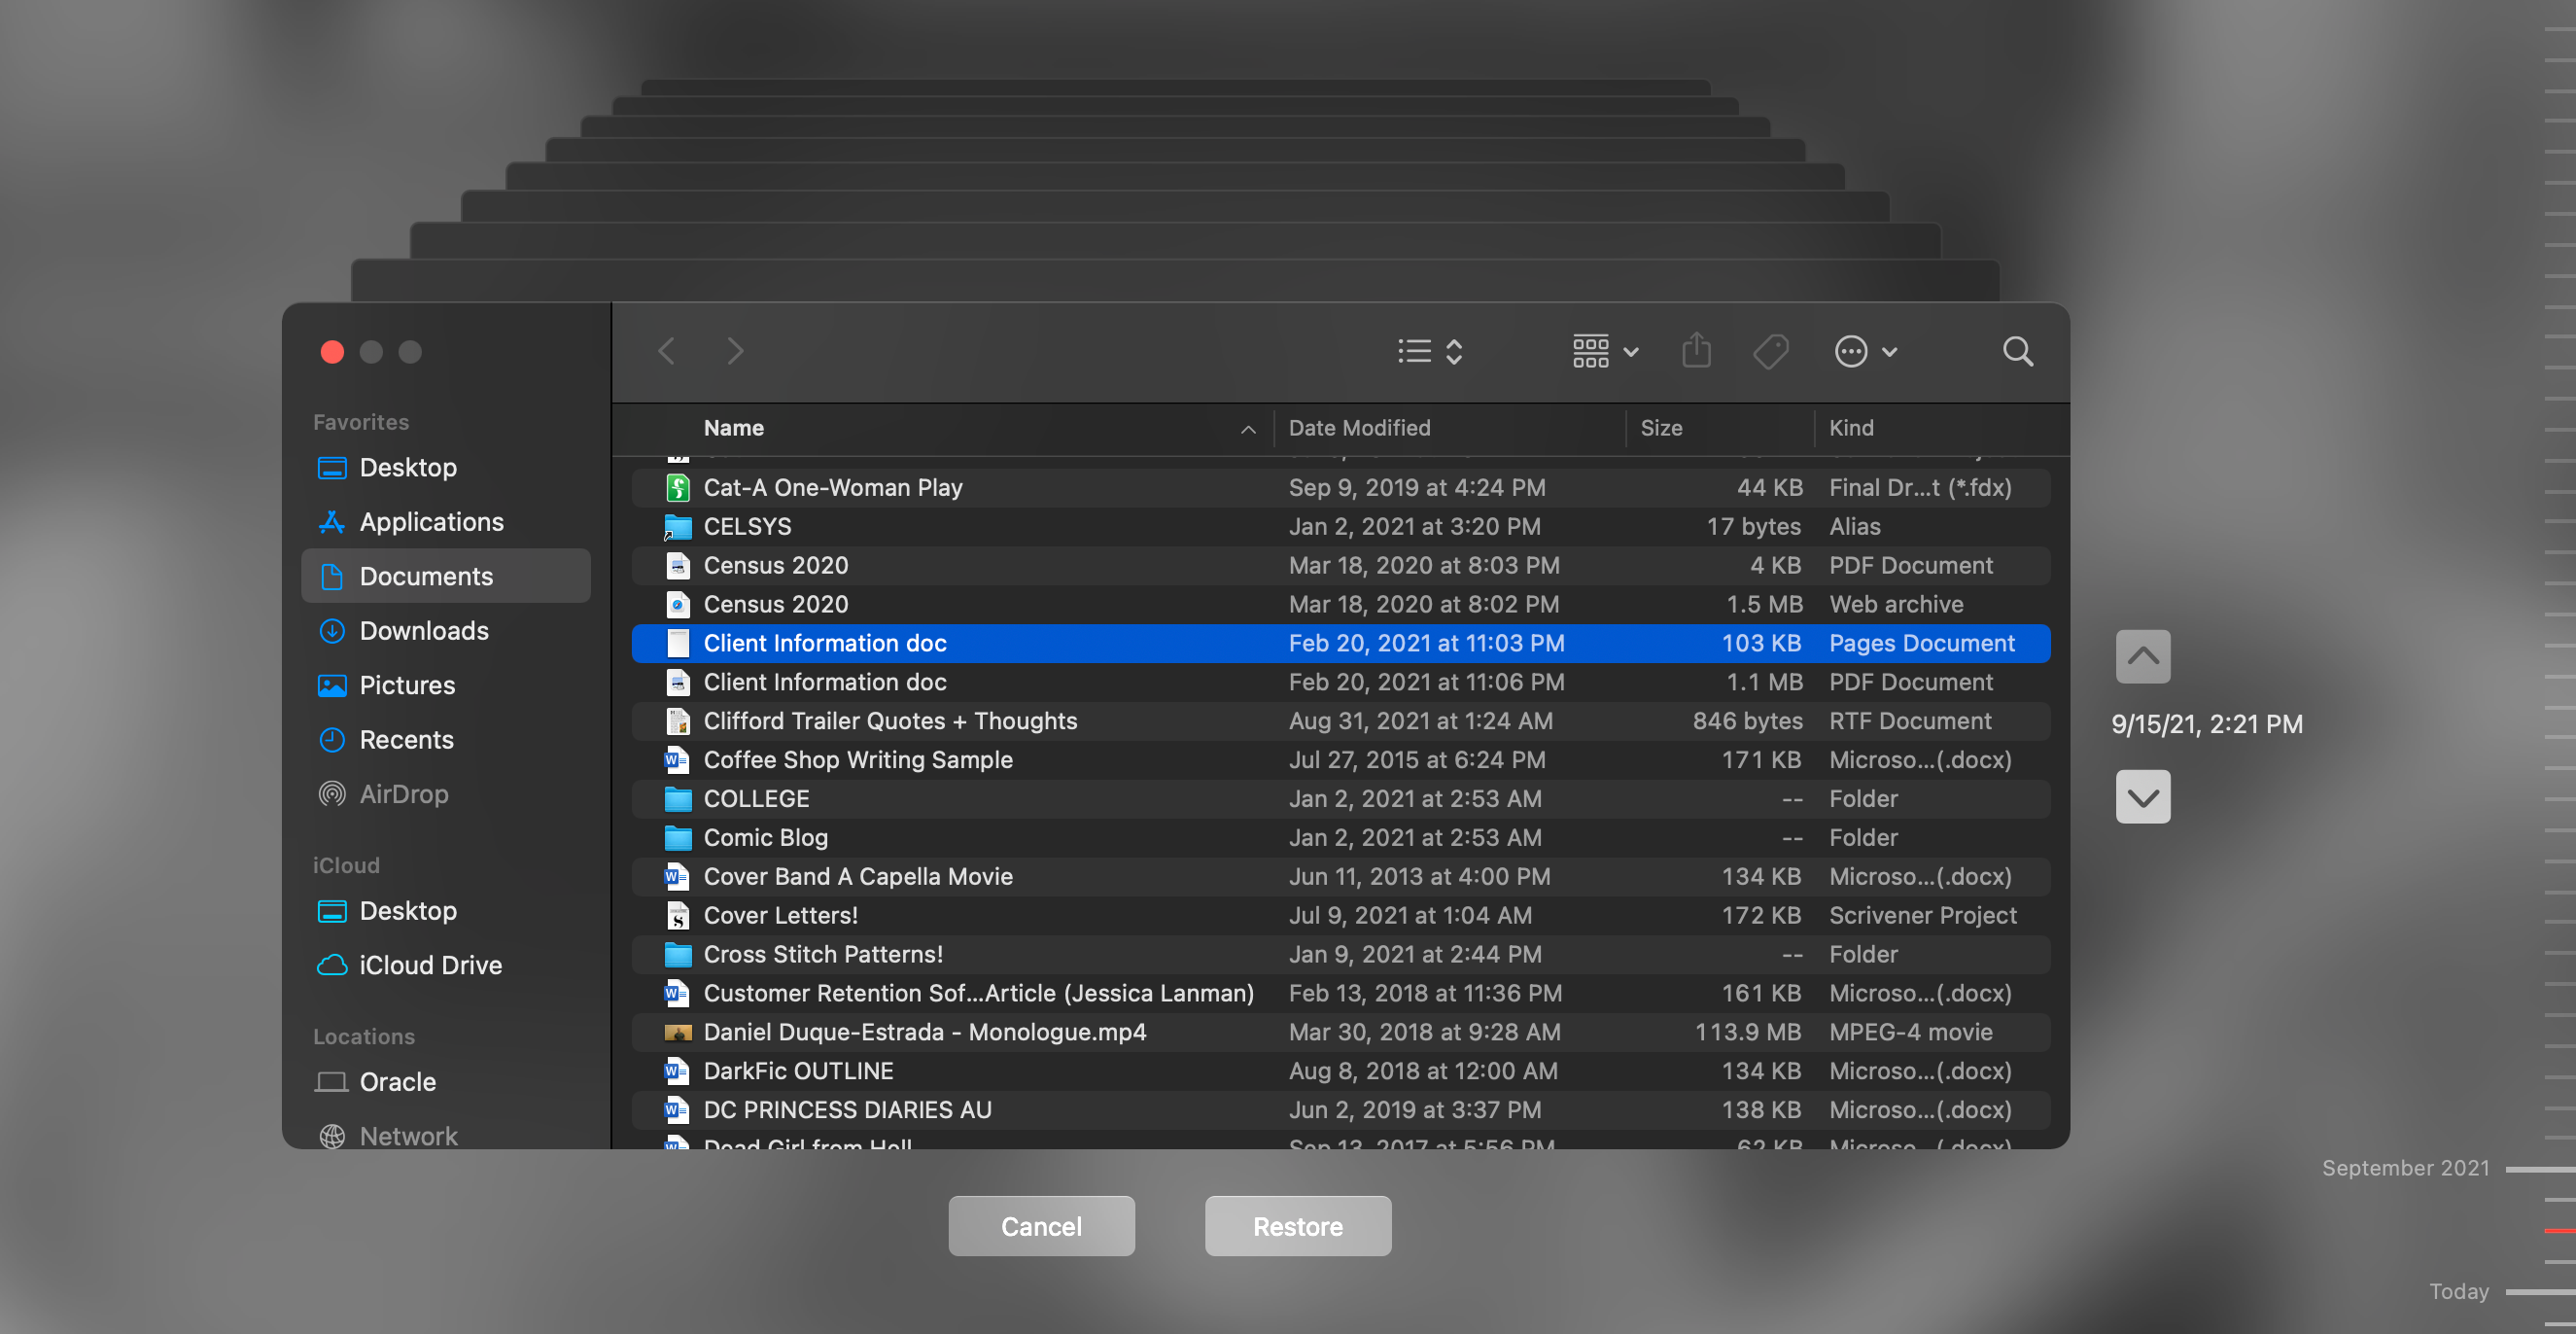Open search with the magnifier icon
2576x1334 pixels.
2017,352
